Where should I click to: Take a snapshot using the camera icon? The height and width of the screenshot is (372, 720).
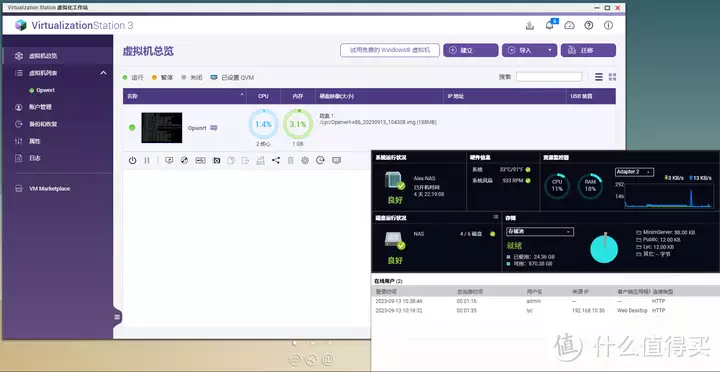coord(216,160)
